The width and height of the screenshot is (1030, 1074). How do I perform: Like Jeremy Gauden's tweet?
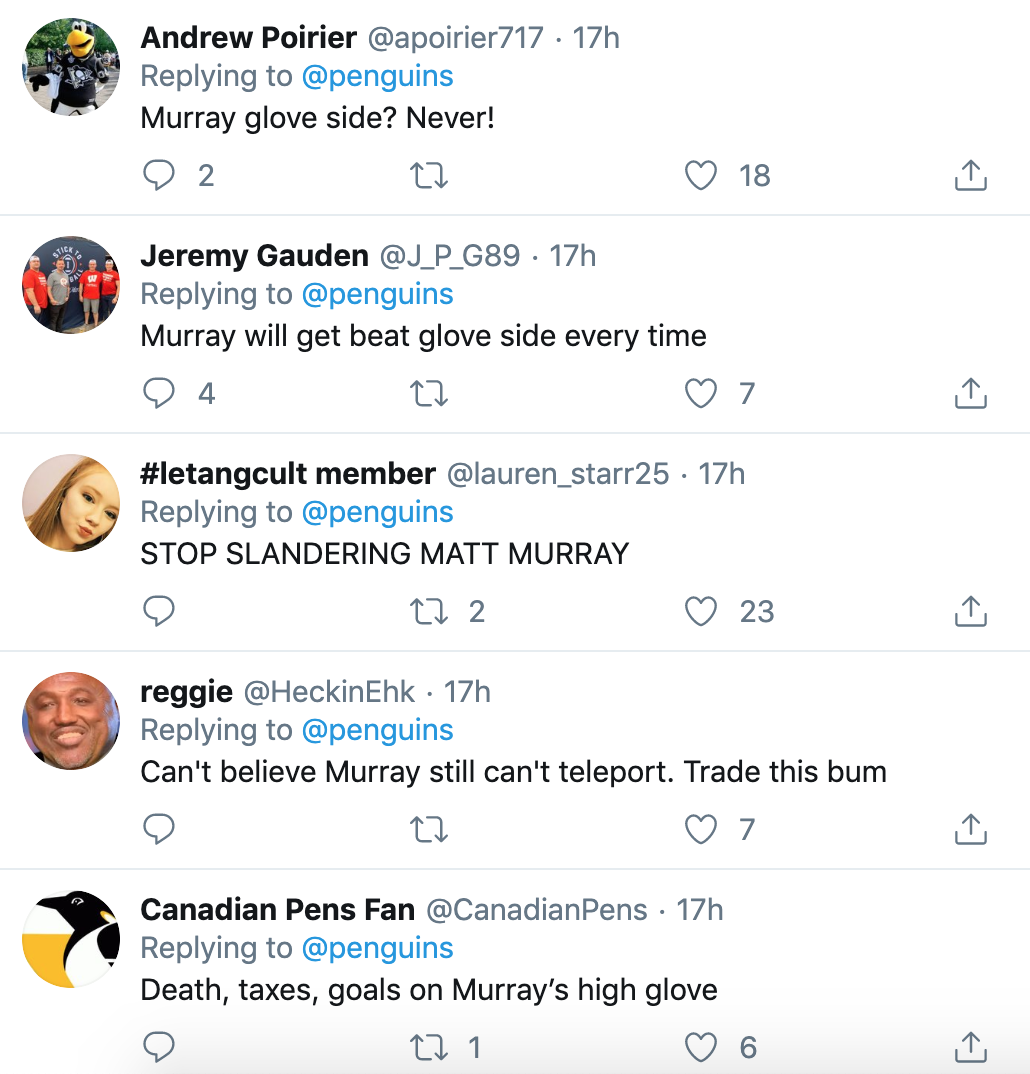point(701,394)
